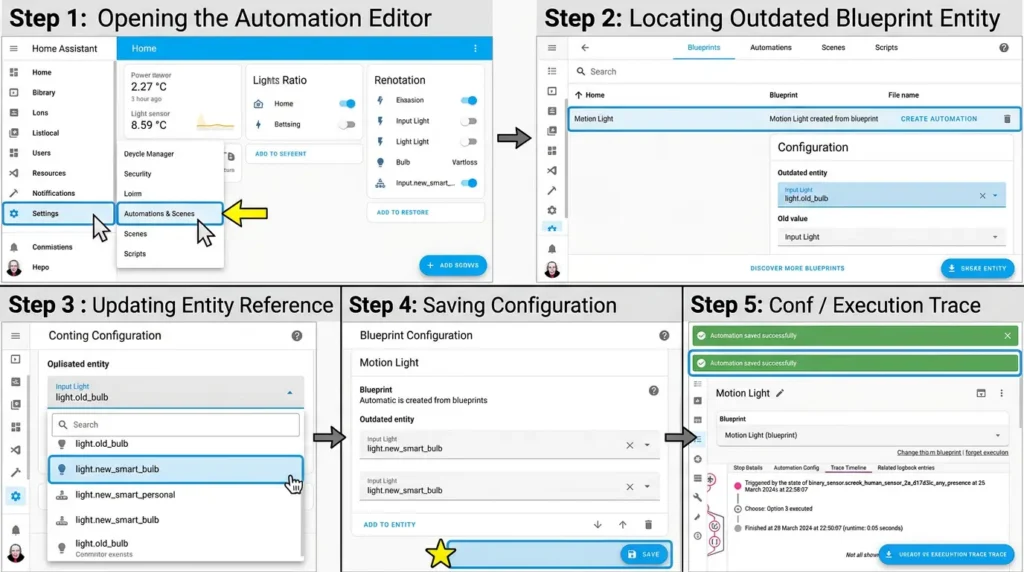The image size is (1024, 572).
Task: Open Scripts entry in Step 1 submenu
Action: click(x=135, y=253)
